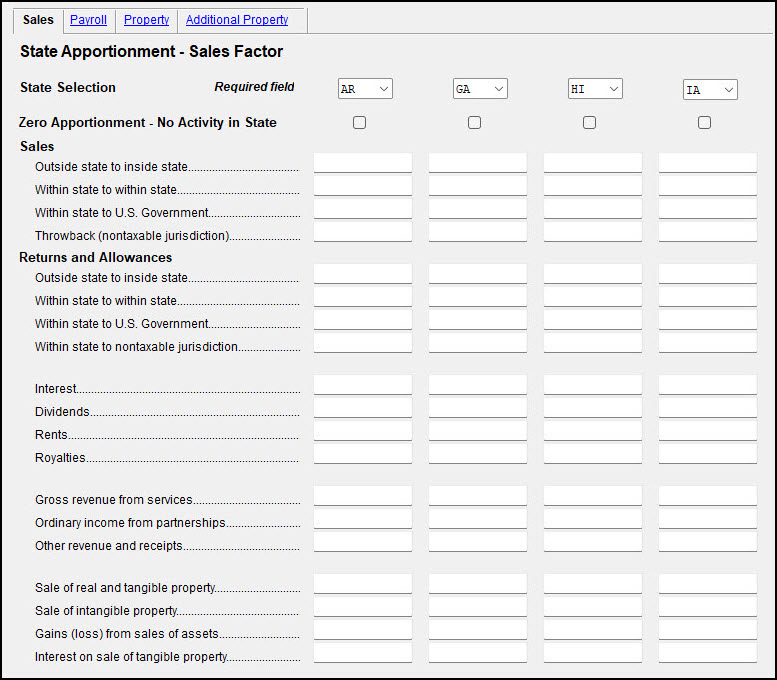Click Sale of intangible property HI field
The width and height of the screenshot is (777, 680).
click(x=593, y=607)
